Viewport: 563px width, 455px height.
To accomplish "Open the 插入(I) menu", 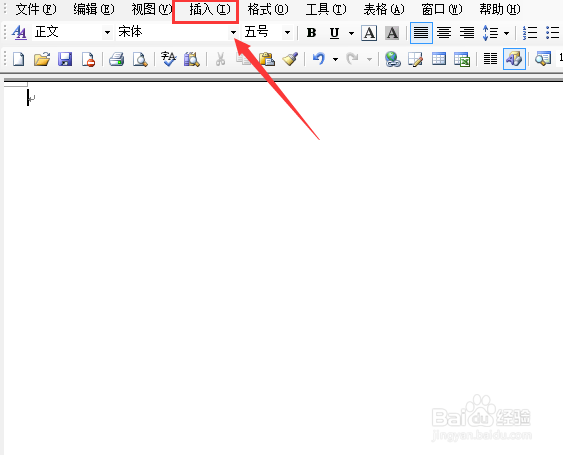I will coord(210,9).
